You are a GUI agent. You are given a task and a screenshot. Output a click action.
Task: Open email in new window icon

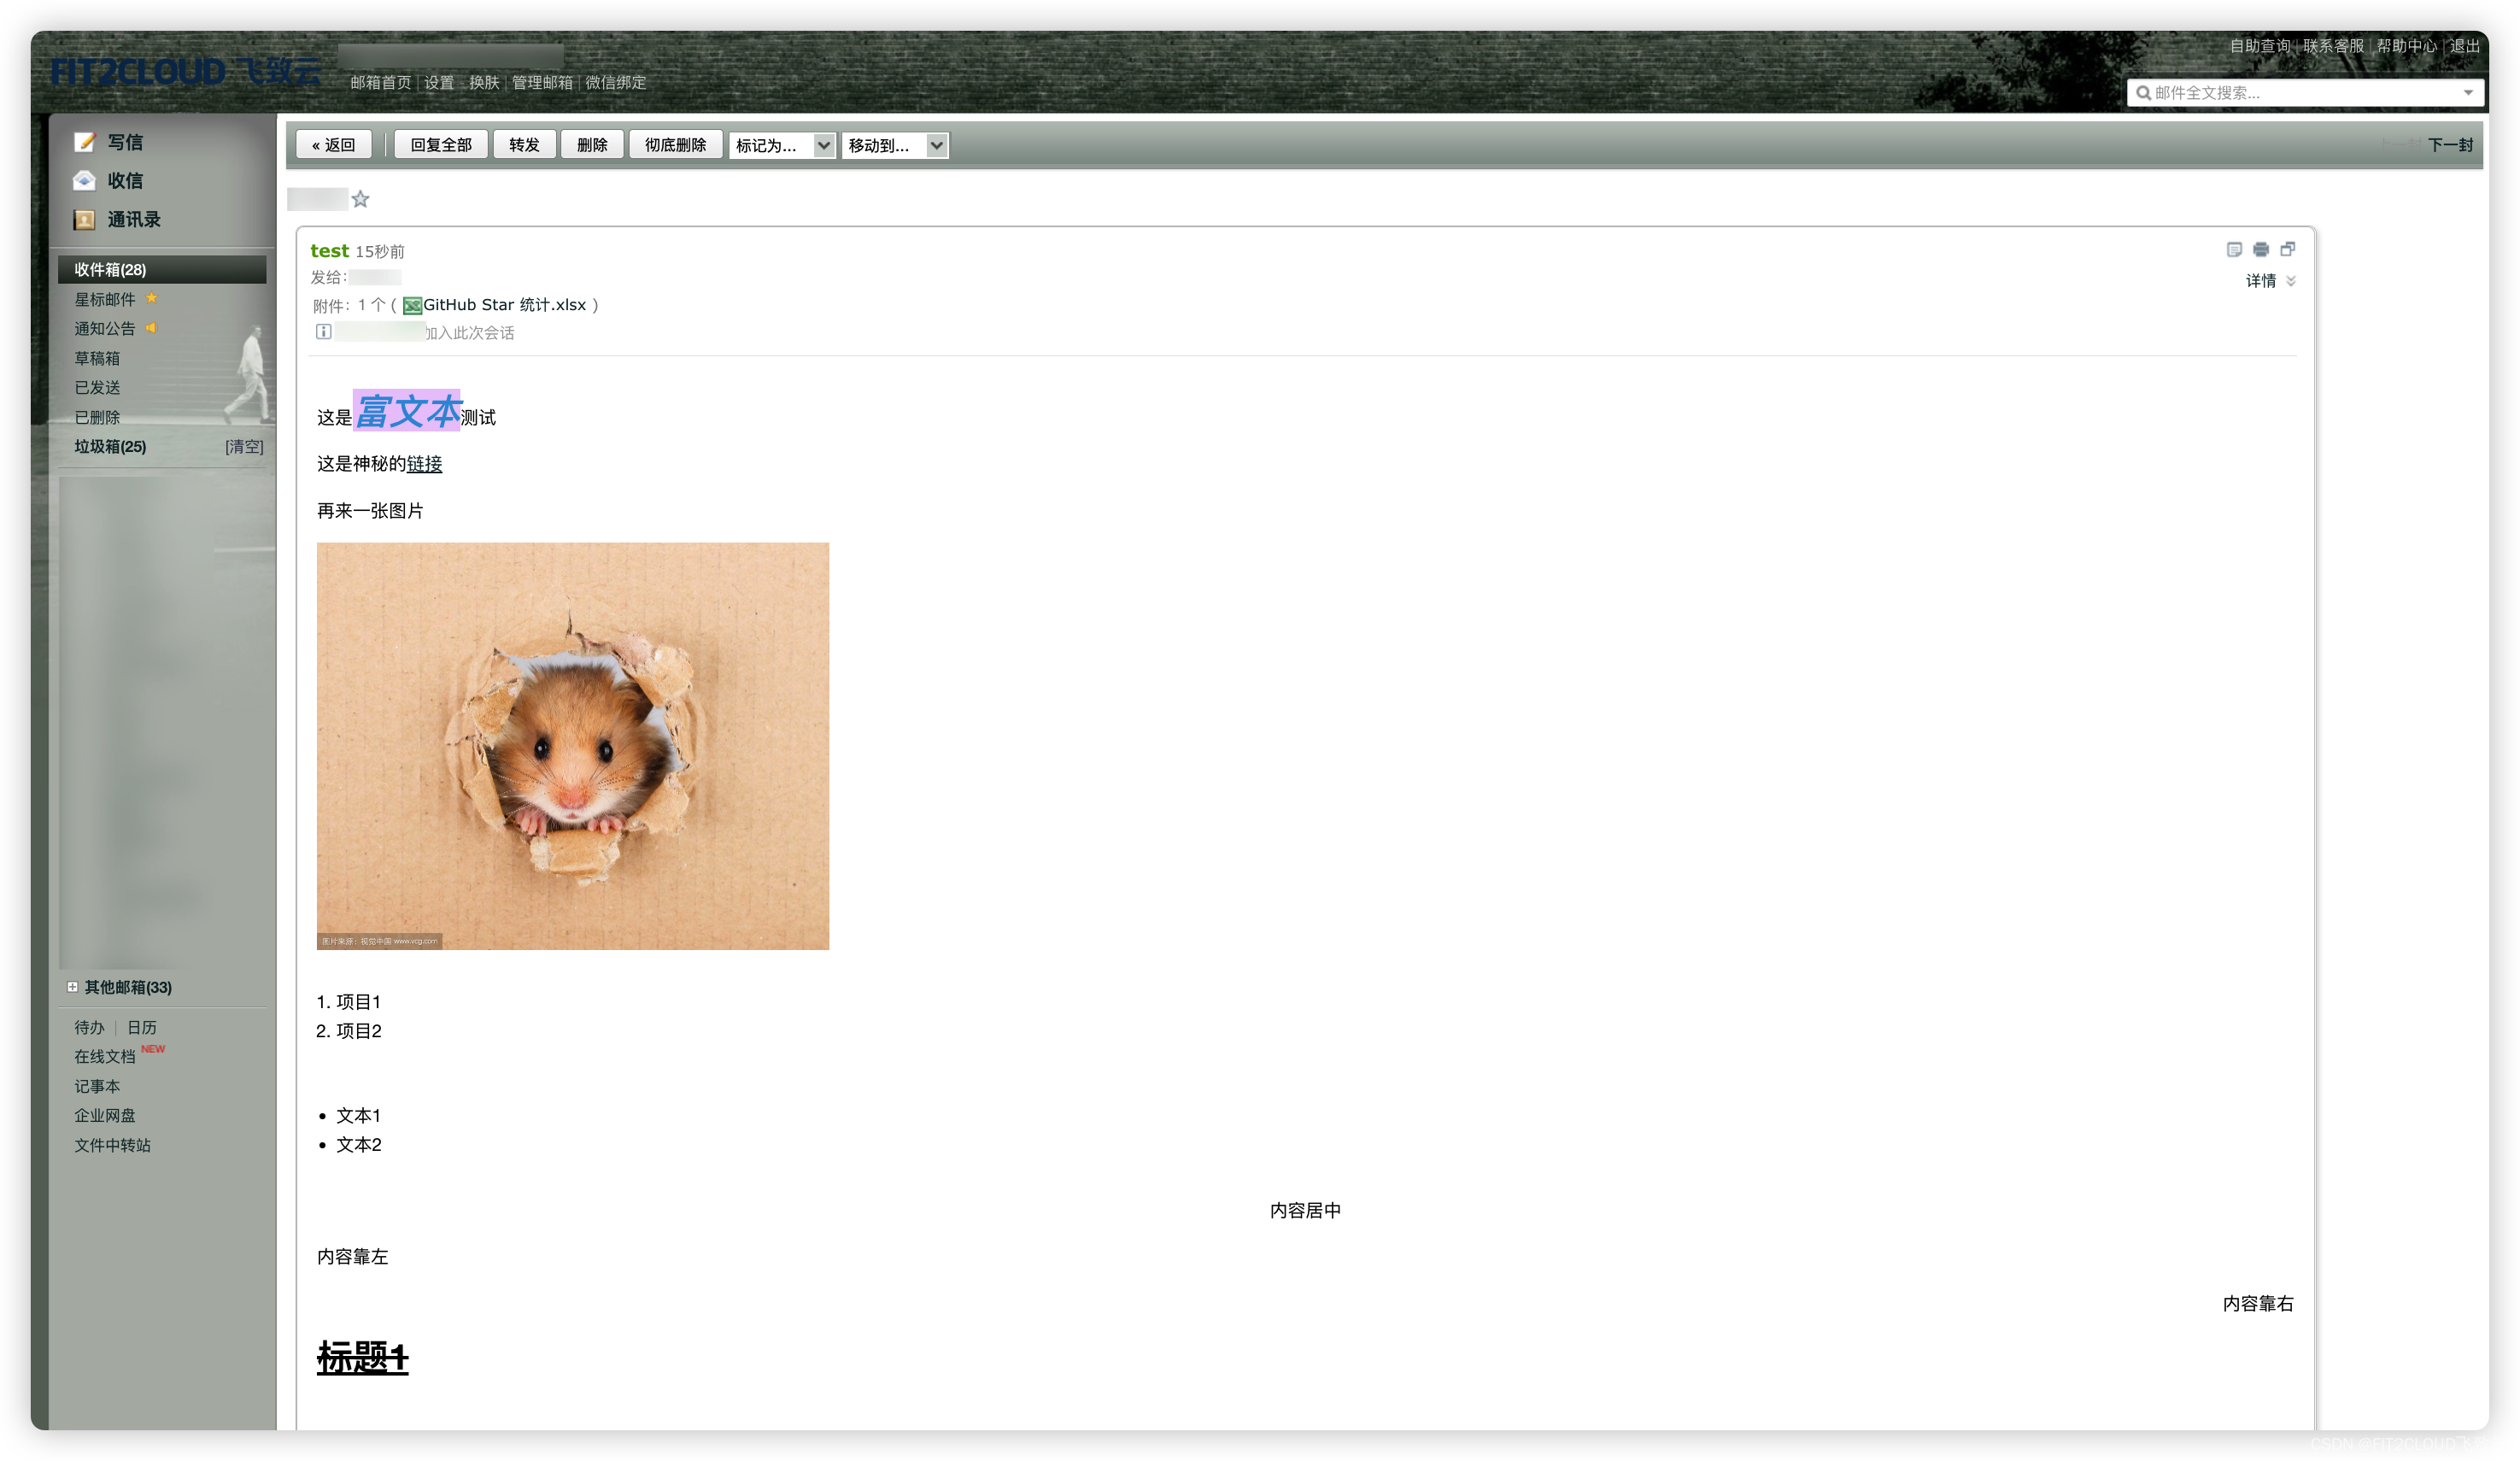(x=2287, y=249)
